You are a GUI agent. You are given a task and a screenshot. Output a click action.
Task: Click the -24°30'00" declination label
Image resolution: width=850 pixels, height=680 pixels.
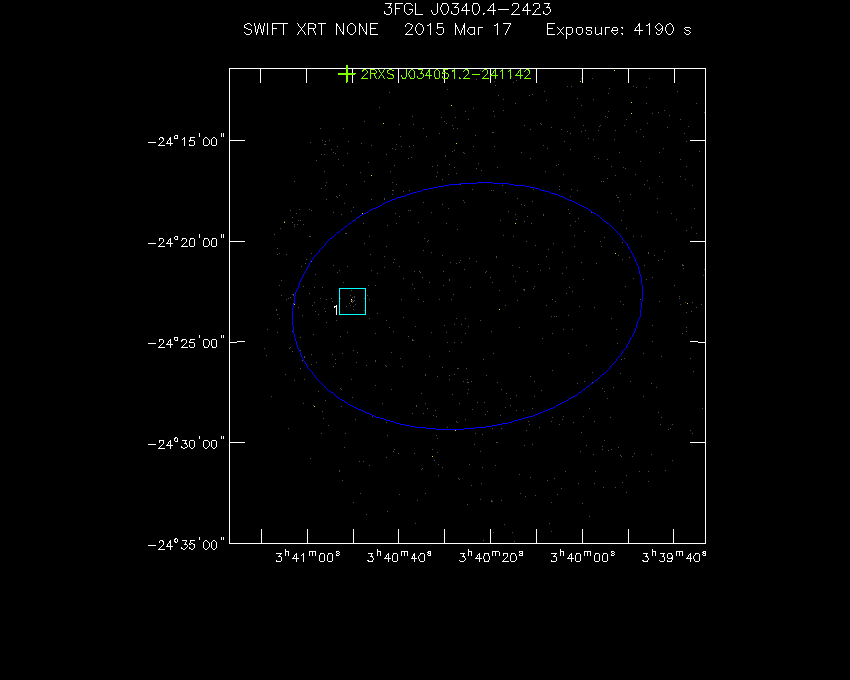tap(186, 444)
